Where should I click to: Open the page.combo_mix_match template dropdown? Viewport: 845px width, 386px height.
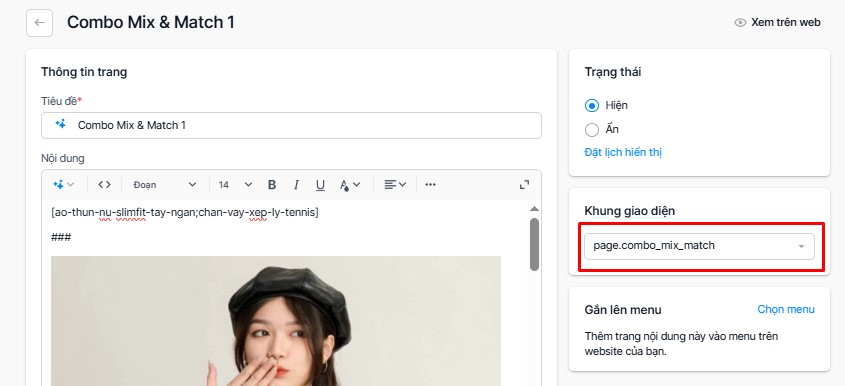pyautogui.click(x=699, y=246)
